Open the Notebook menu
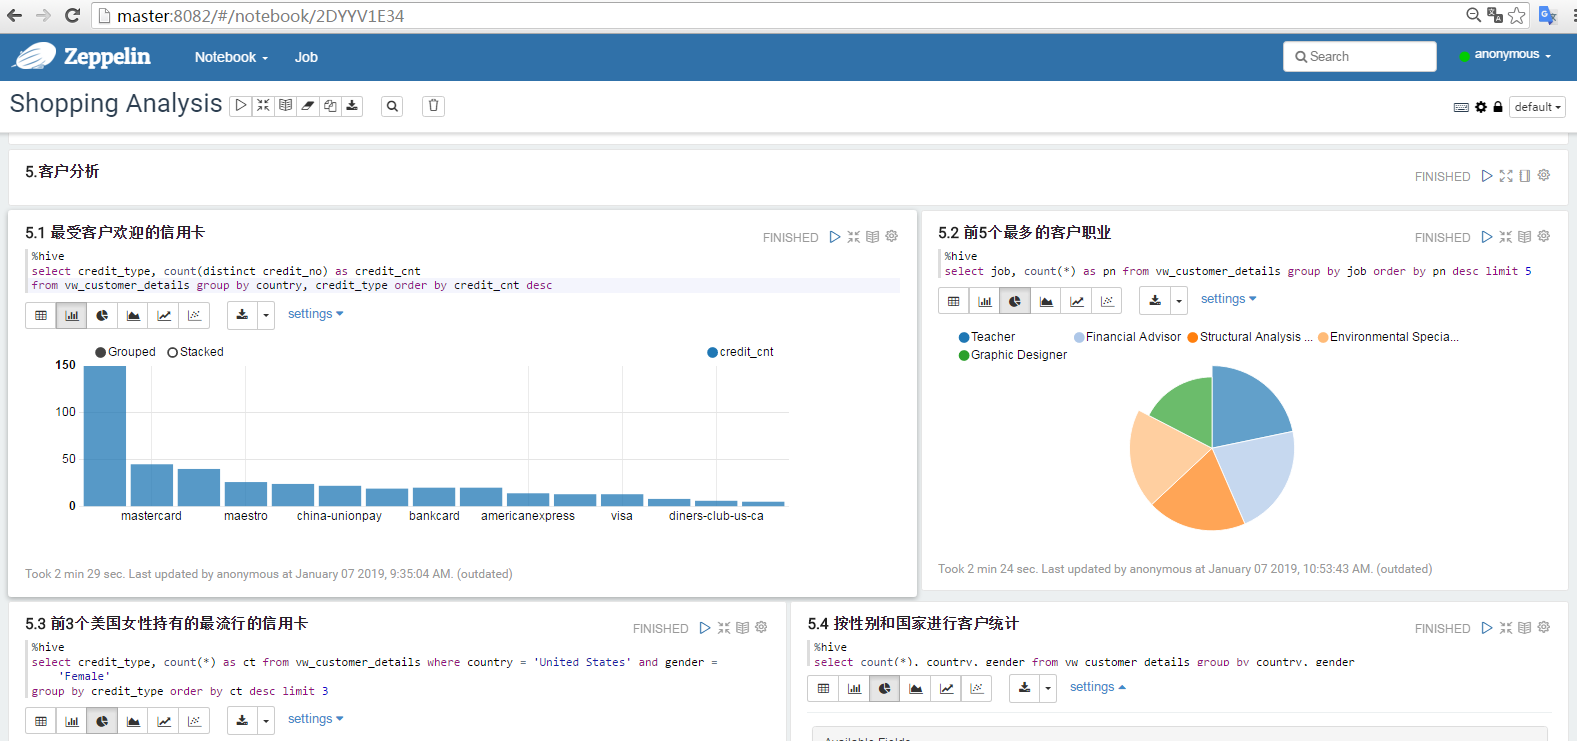 click(231, 57)
